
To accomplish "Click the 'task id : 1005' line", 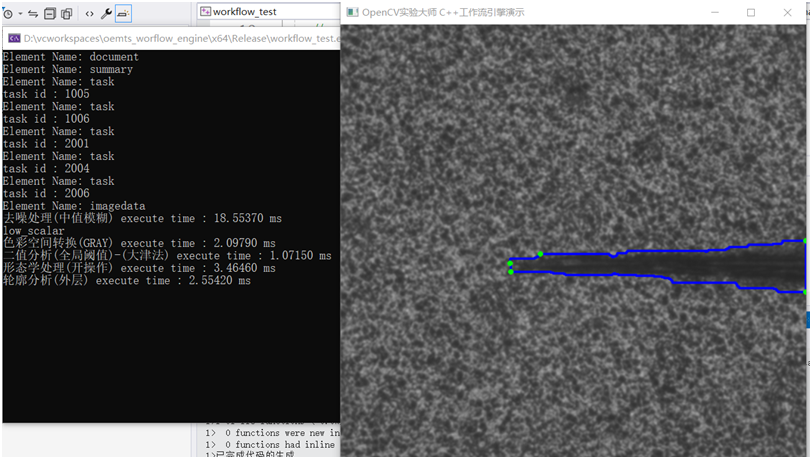I will [x=46, y=94].
